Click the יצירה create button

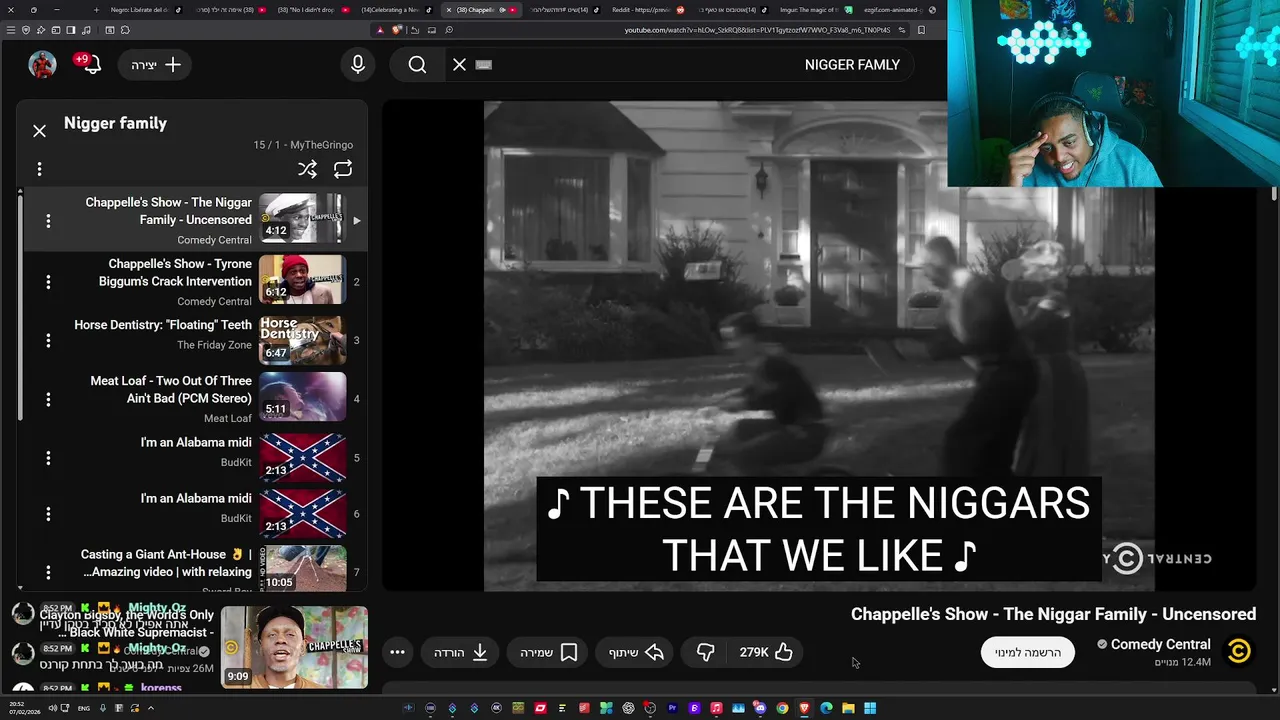coord(155,65)
